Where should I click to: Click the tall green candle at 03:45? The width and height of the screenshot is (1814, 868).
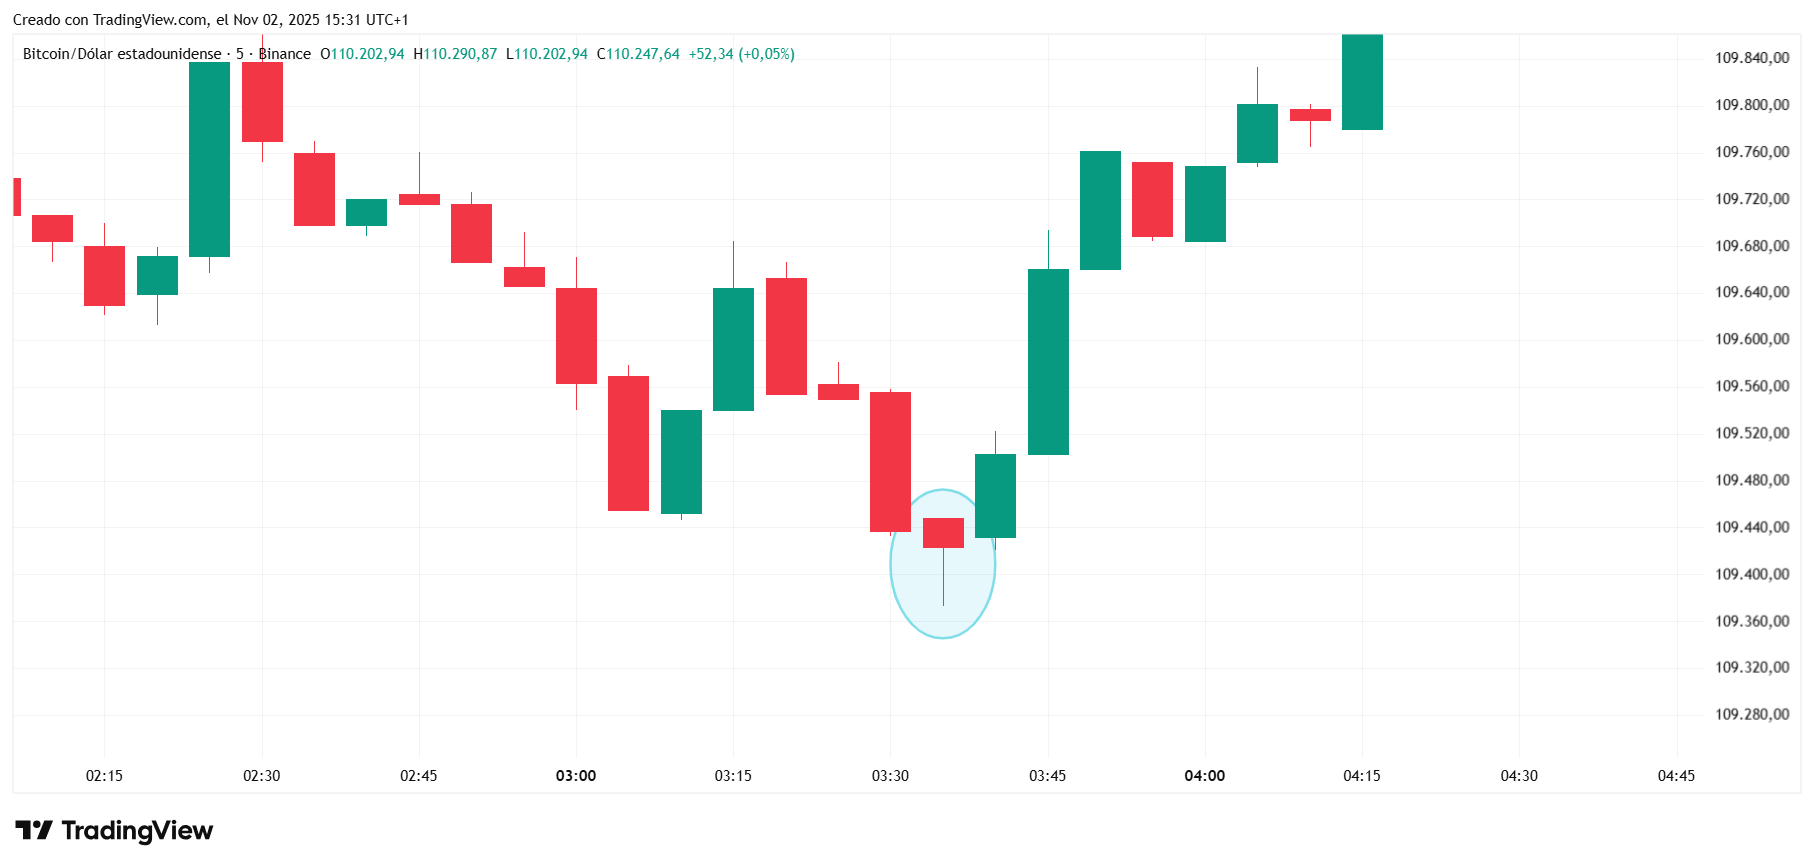coord(1048,361)
